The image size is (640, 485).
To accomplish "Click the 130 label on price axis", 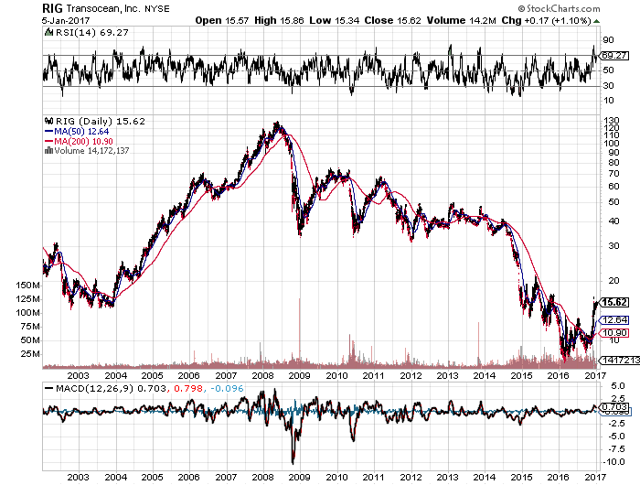I will (612, 120).
